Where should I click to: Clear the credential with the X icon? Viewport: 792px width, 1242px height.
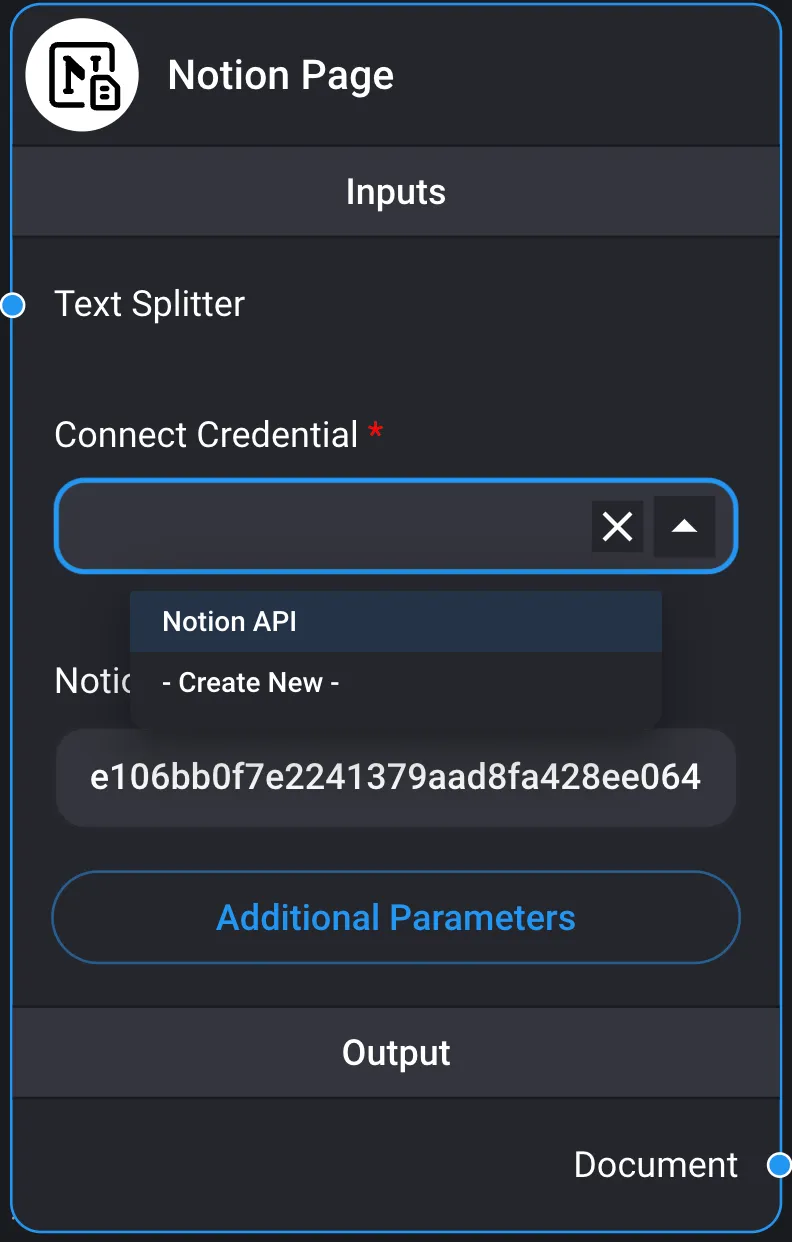[x=617, y=526]
